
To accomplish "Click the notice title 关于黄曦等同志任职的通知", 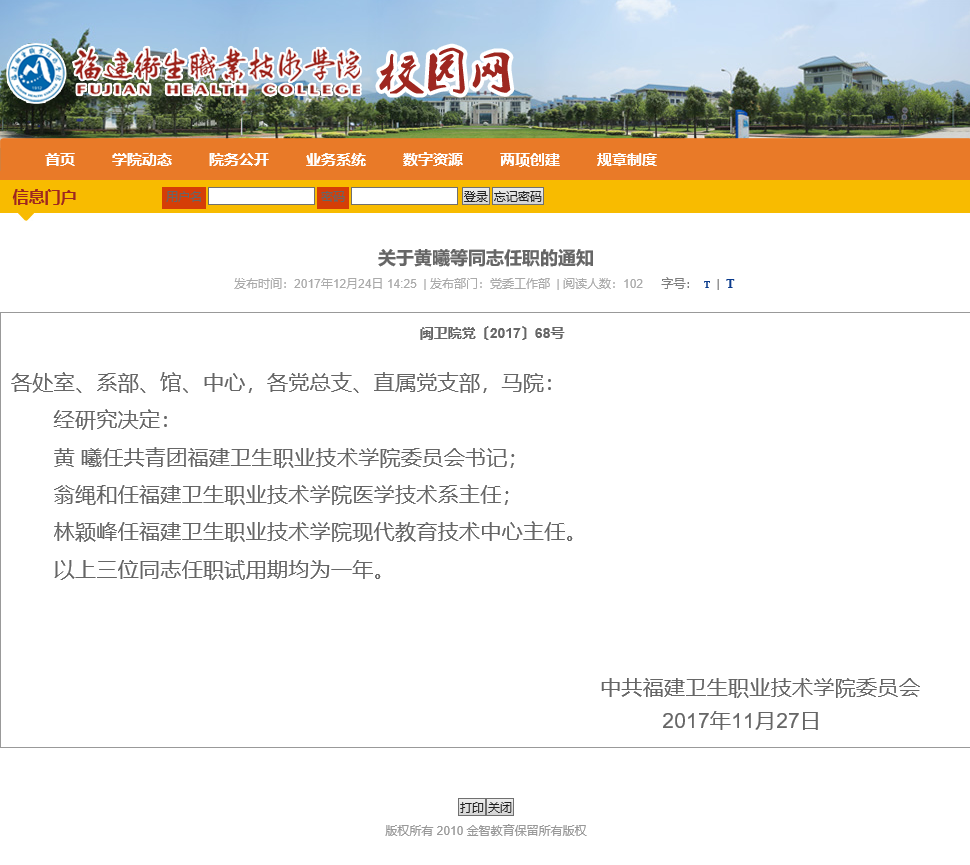I will [485, 258].
